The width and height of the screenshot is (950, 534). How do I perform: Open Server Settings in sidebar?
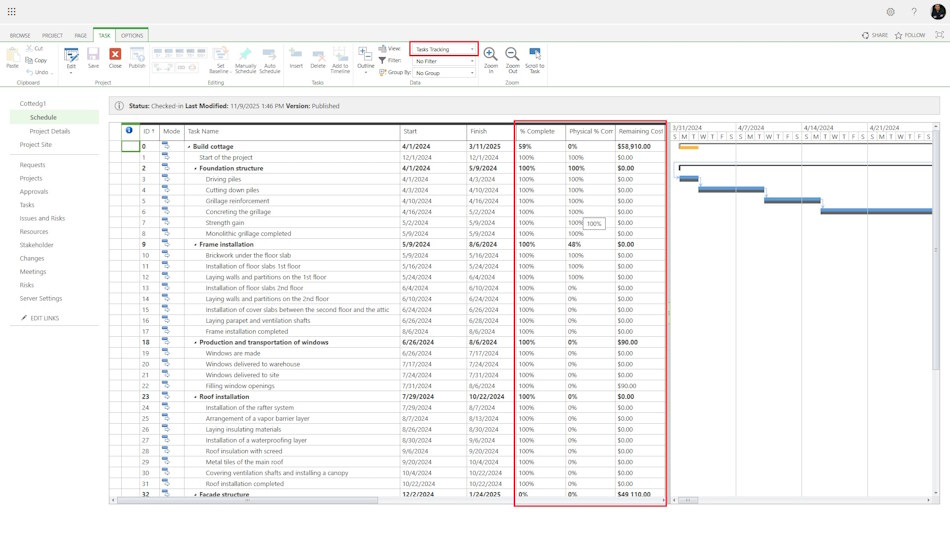[x=41, y=298]
